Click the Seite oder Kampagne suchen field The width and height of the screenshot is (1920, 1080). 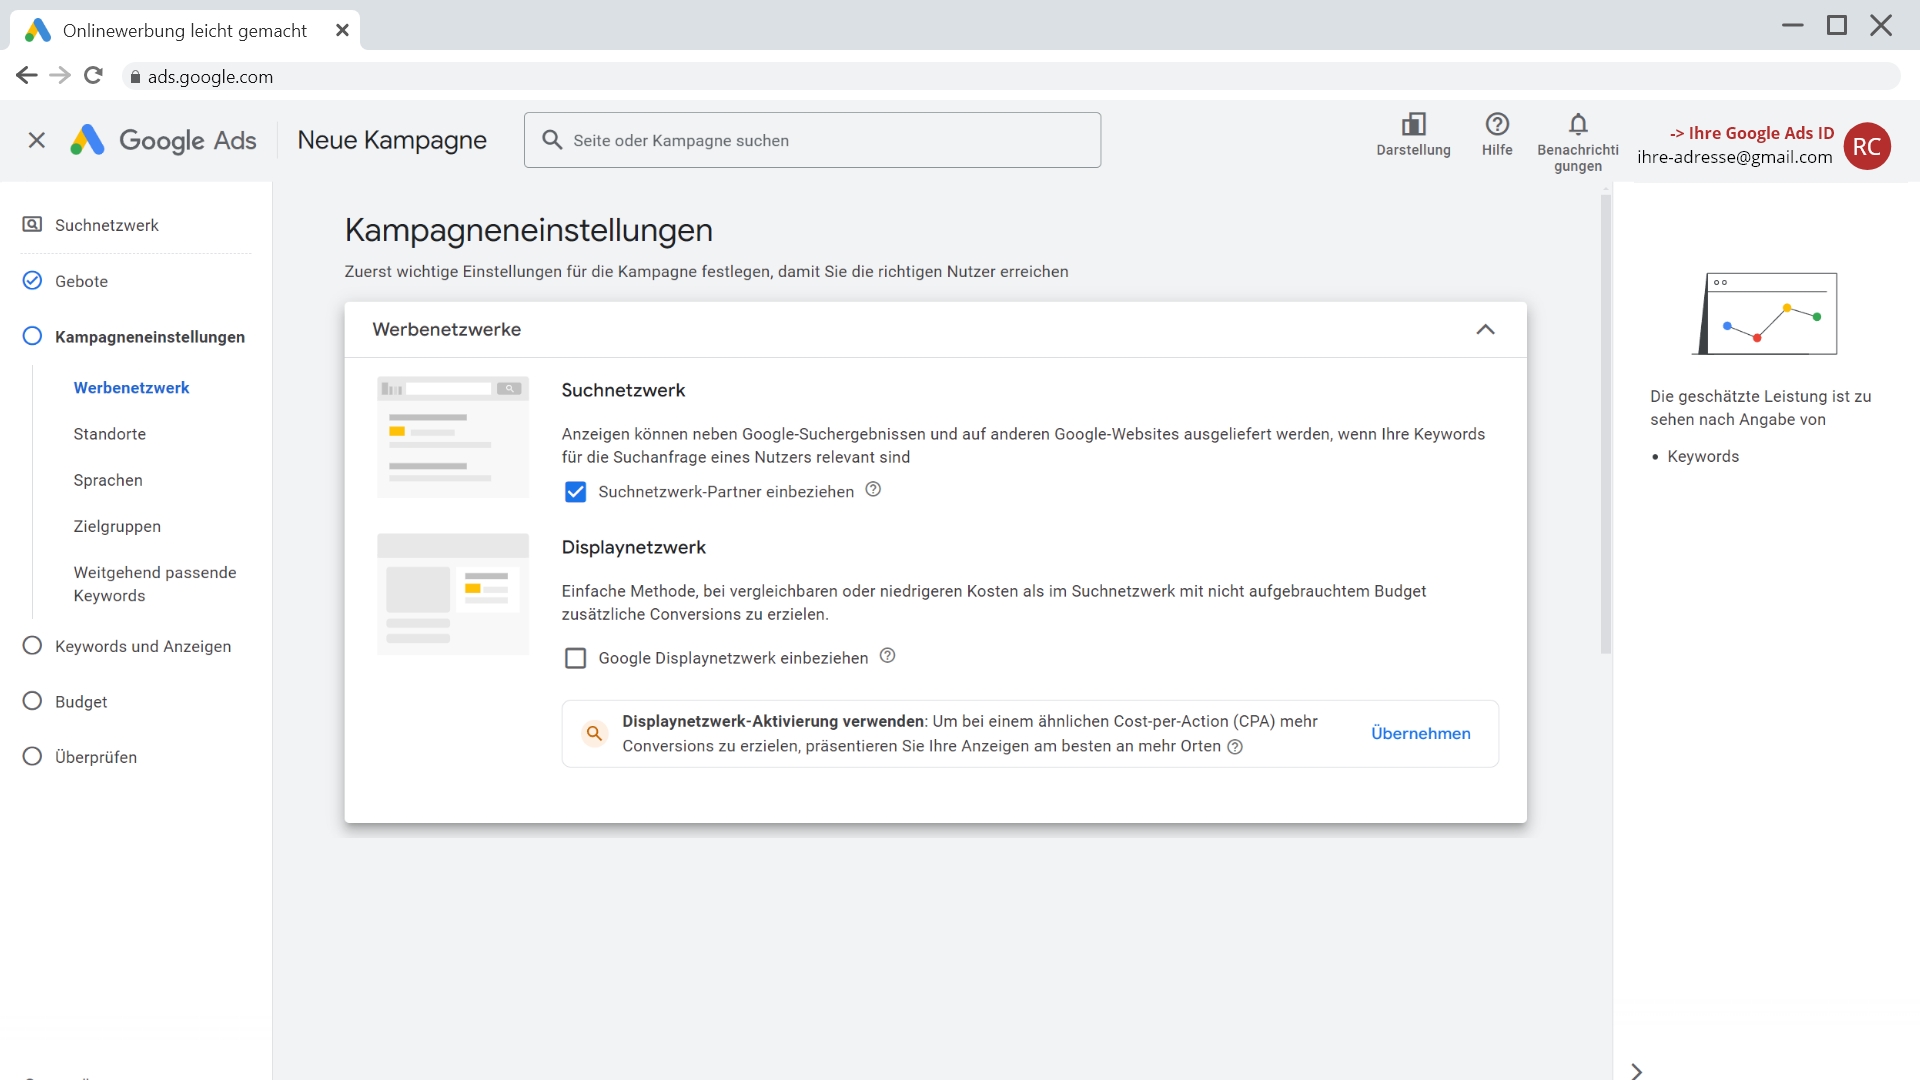click(x=812, y=141)
